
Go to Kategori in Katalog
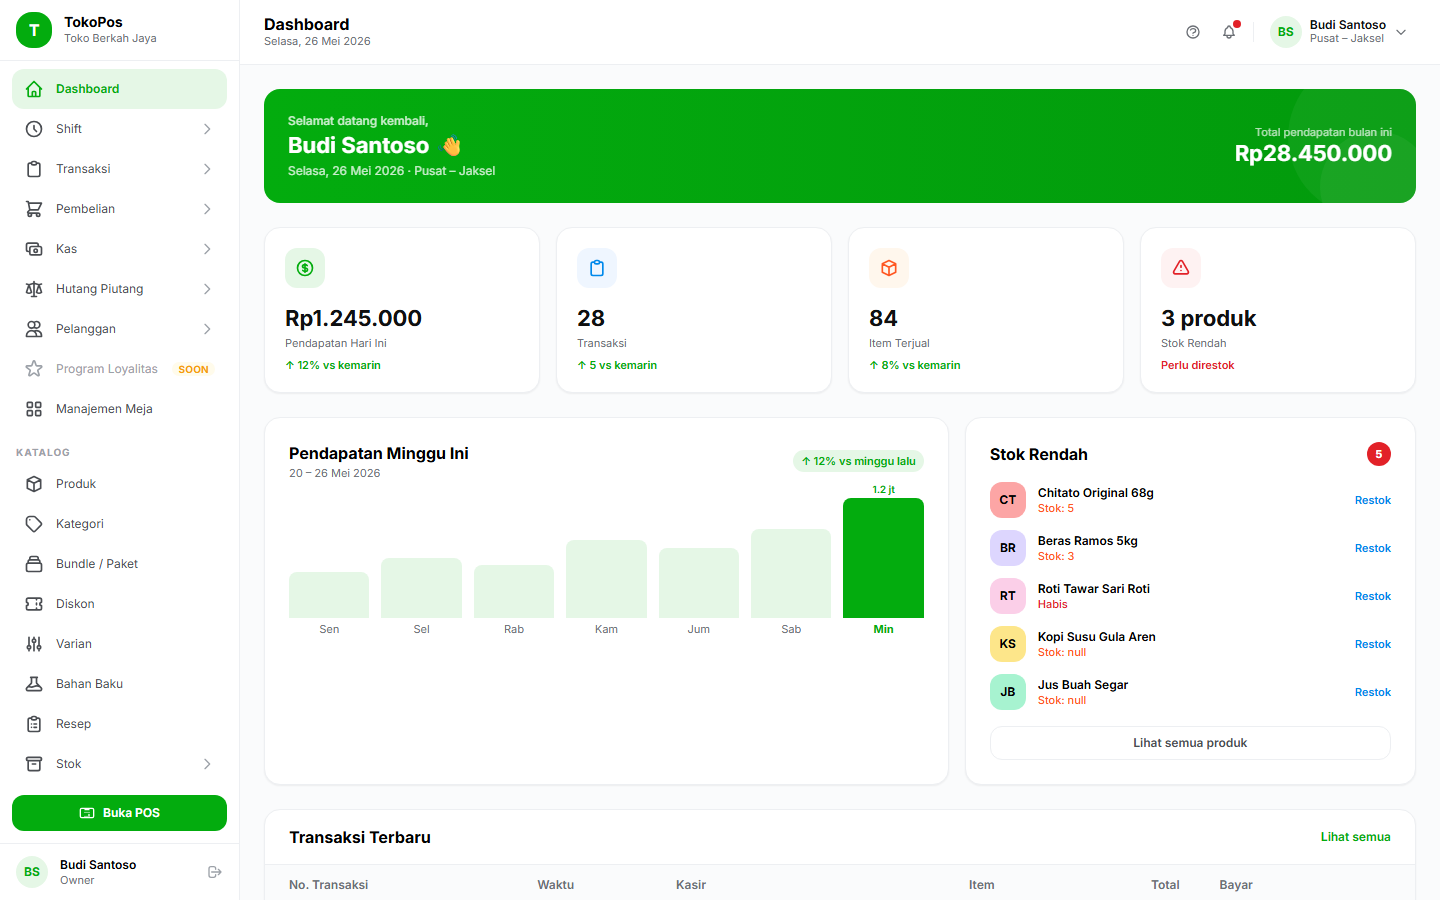(x=119, y=524)
